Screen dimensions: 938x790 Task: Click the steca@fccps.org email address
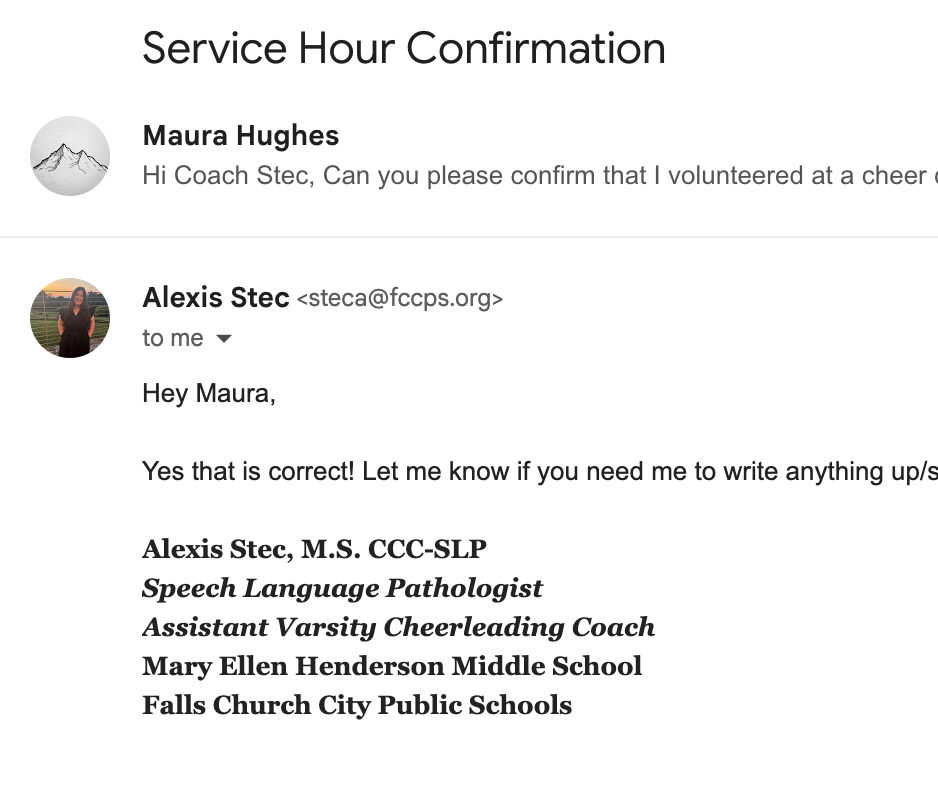click(x=400, y=298)
